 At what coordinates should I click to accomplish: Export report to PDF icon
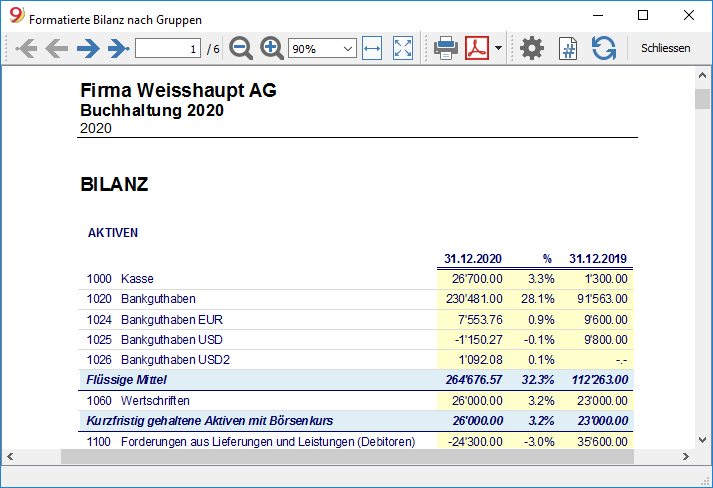[x=477, y=48]
